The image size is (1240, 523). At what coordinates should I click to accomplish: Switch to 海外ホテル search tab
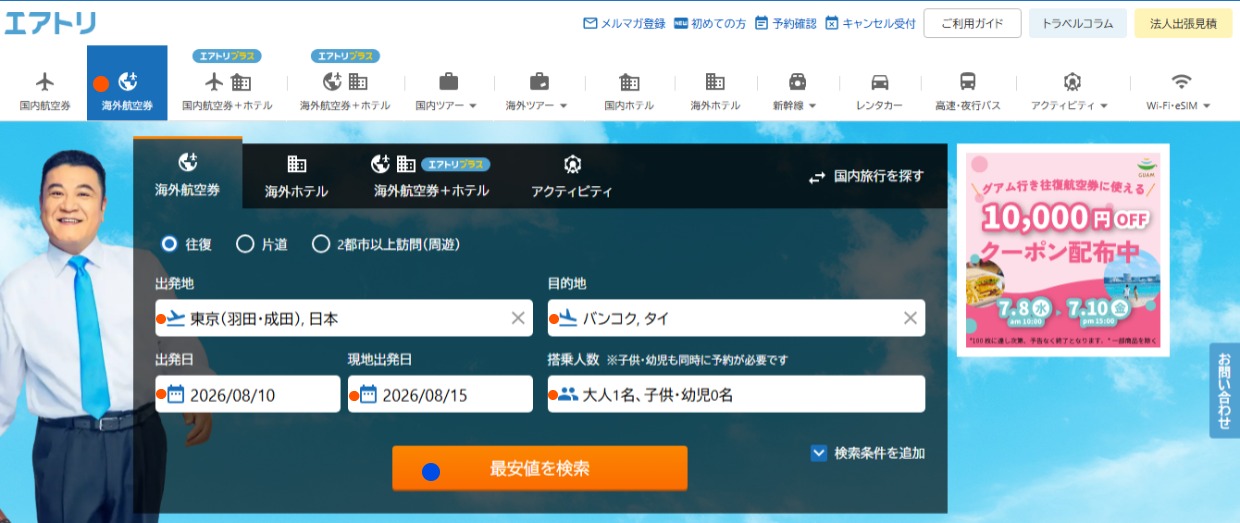[x=296, y=176]
